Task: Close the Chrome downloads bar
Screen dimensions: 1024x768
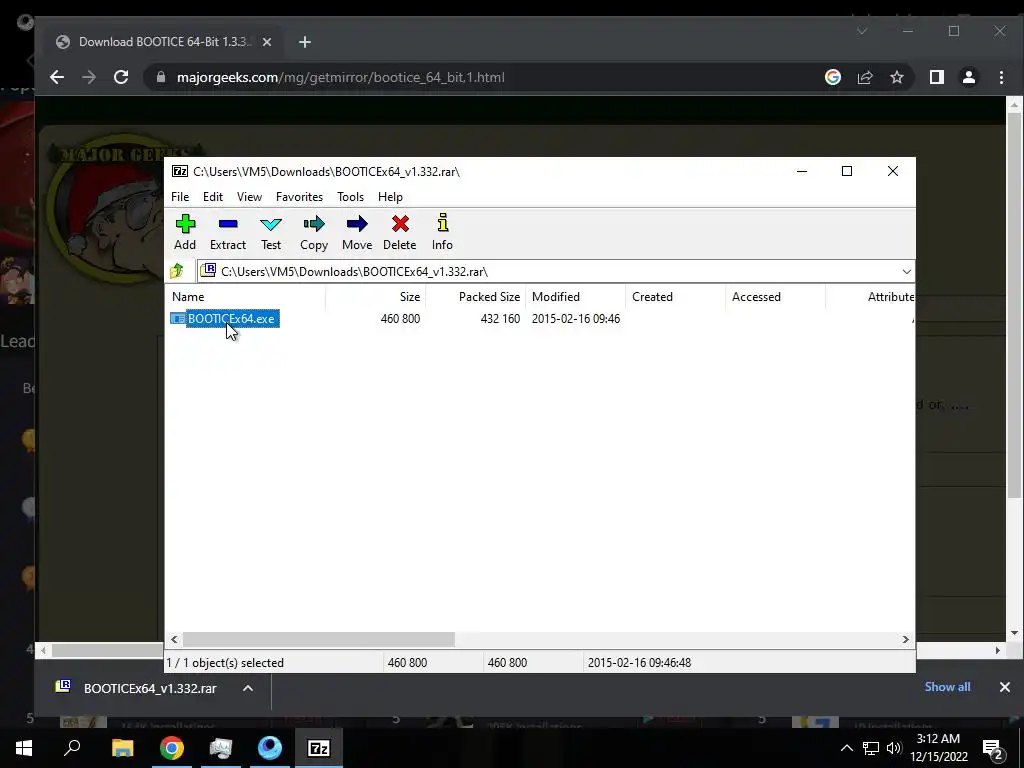Action: click(x=1004, y=687)
